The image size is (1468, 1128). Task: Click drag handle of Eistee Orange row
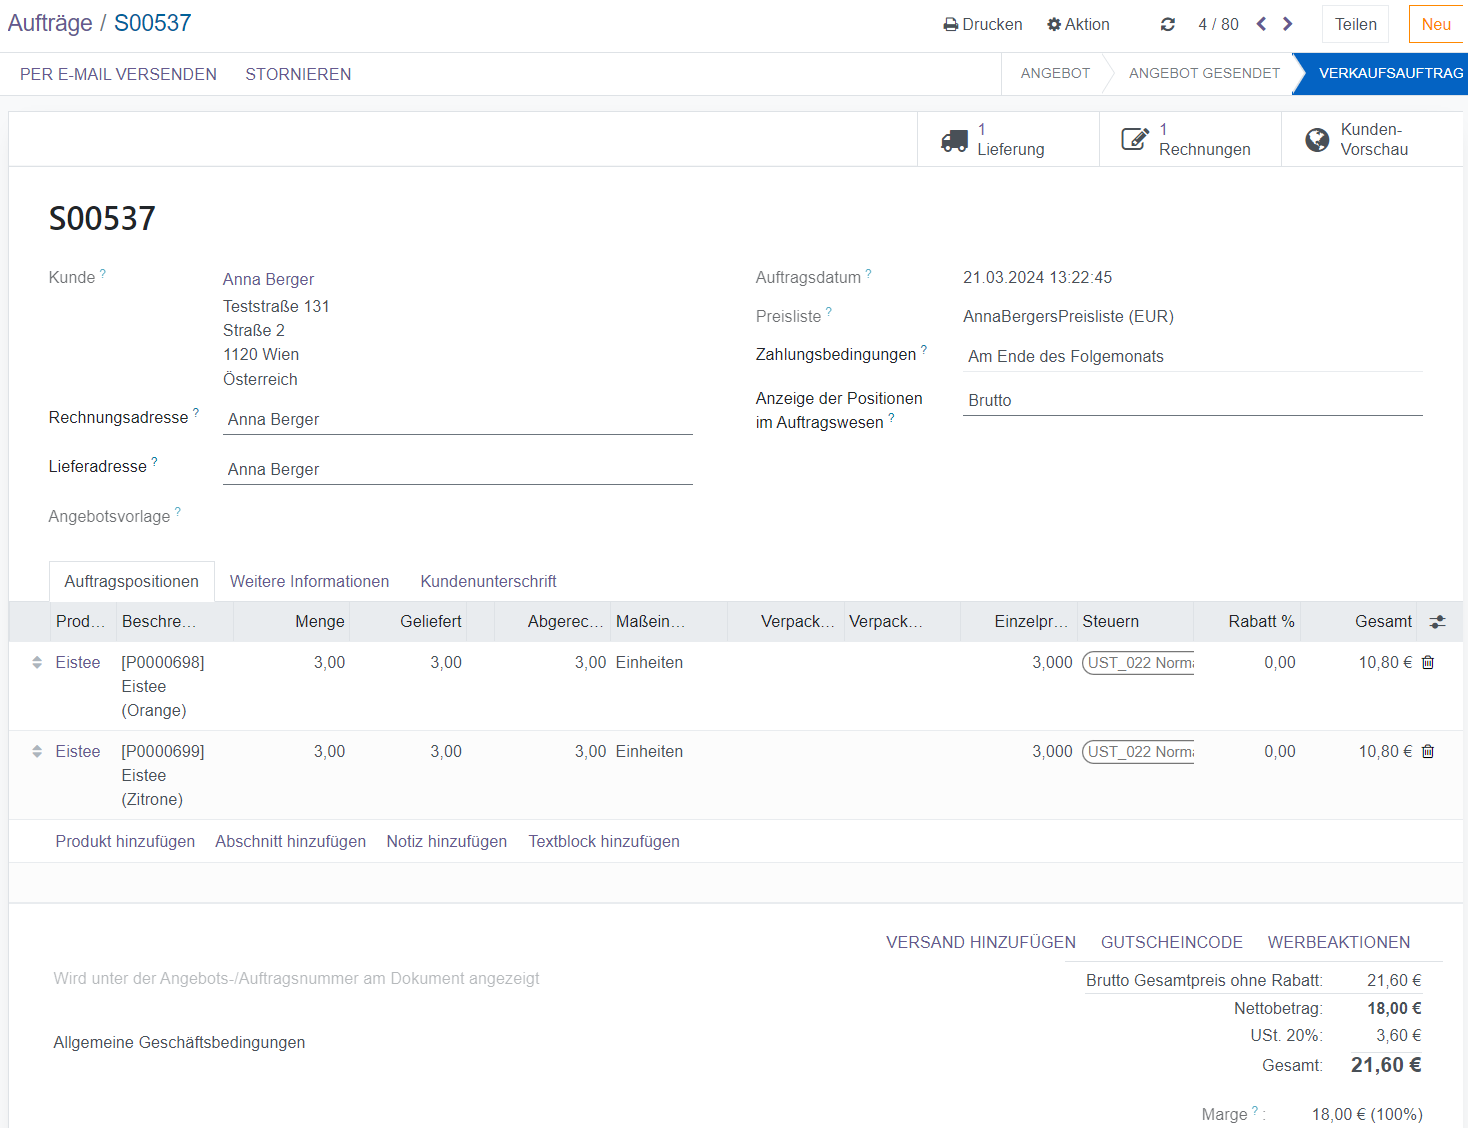click(x=37, y=663)
